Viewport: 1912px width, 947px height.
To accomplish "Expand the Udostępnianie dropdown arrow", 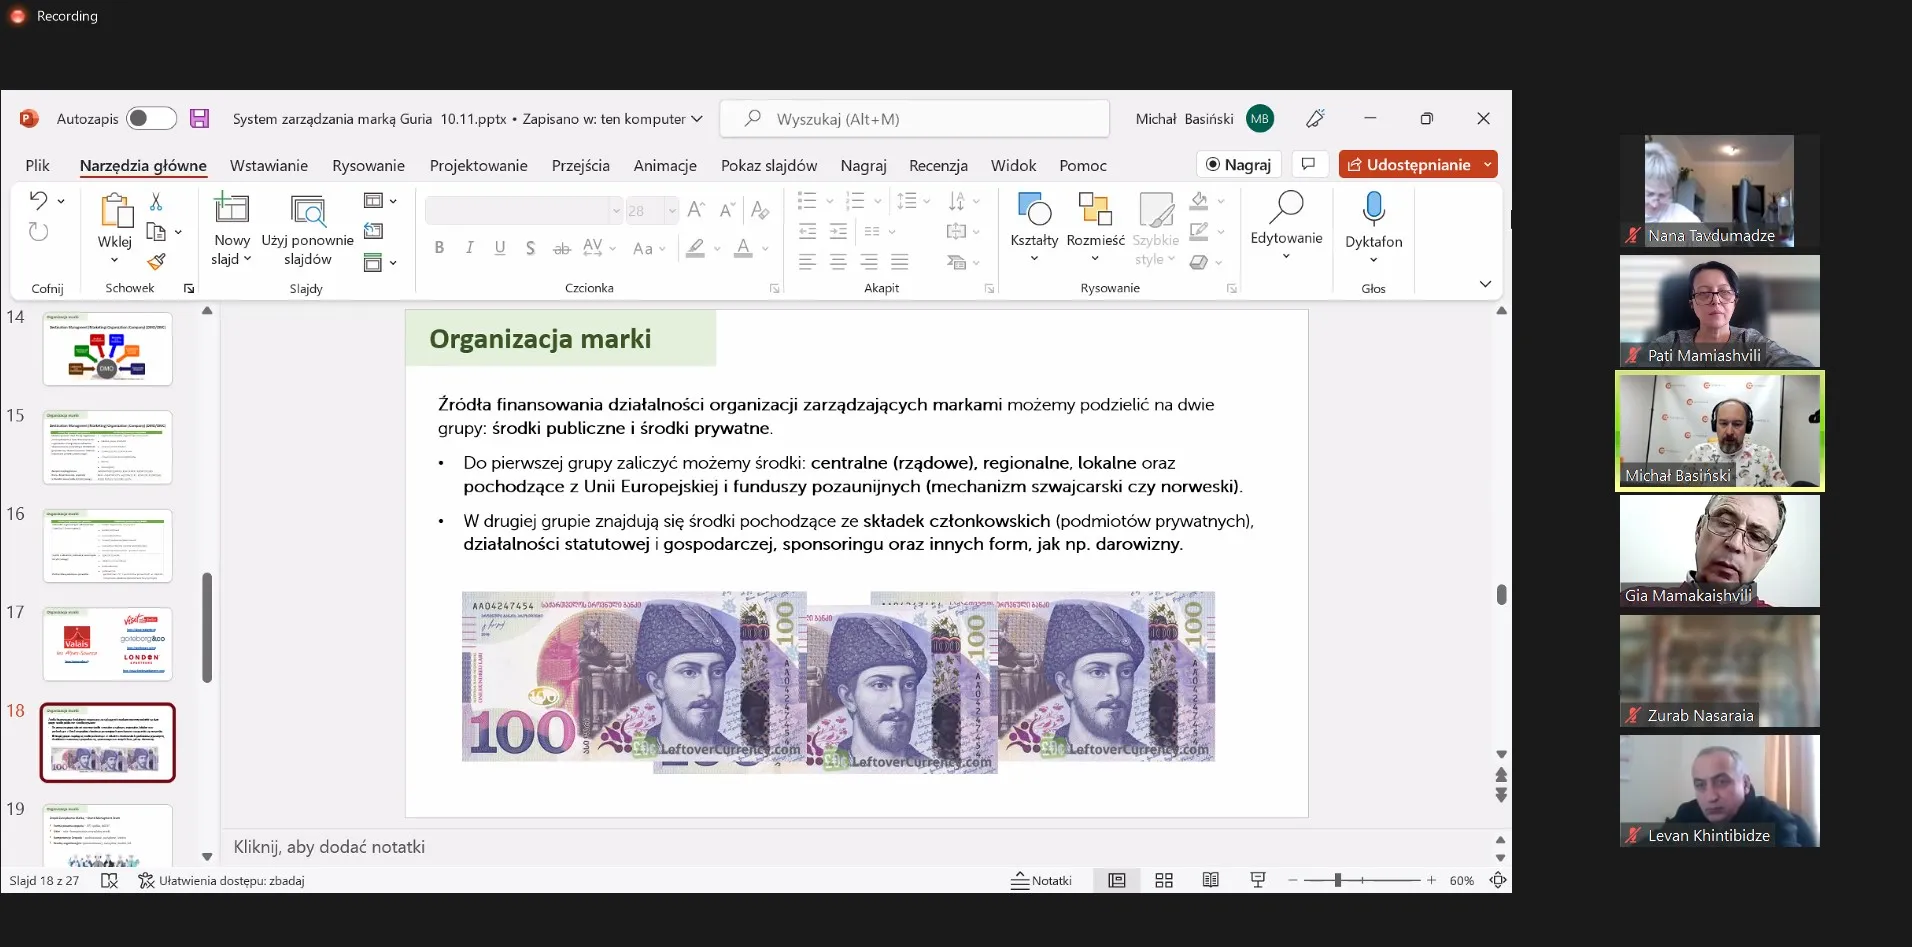I will (x=1488, y=165).
